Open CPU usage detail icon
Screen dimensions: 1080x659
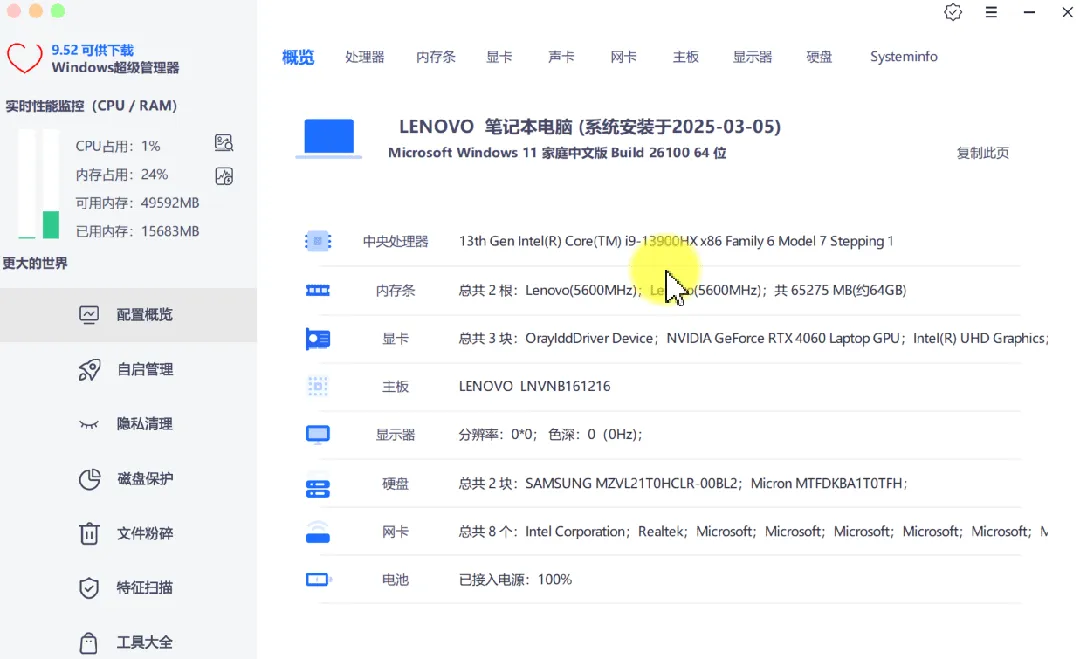click(224, 143)
